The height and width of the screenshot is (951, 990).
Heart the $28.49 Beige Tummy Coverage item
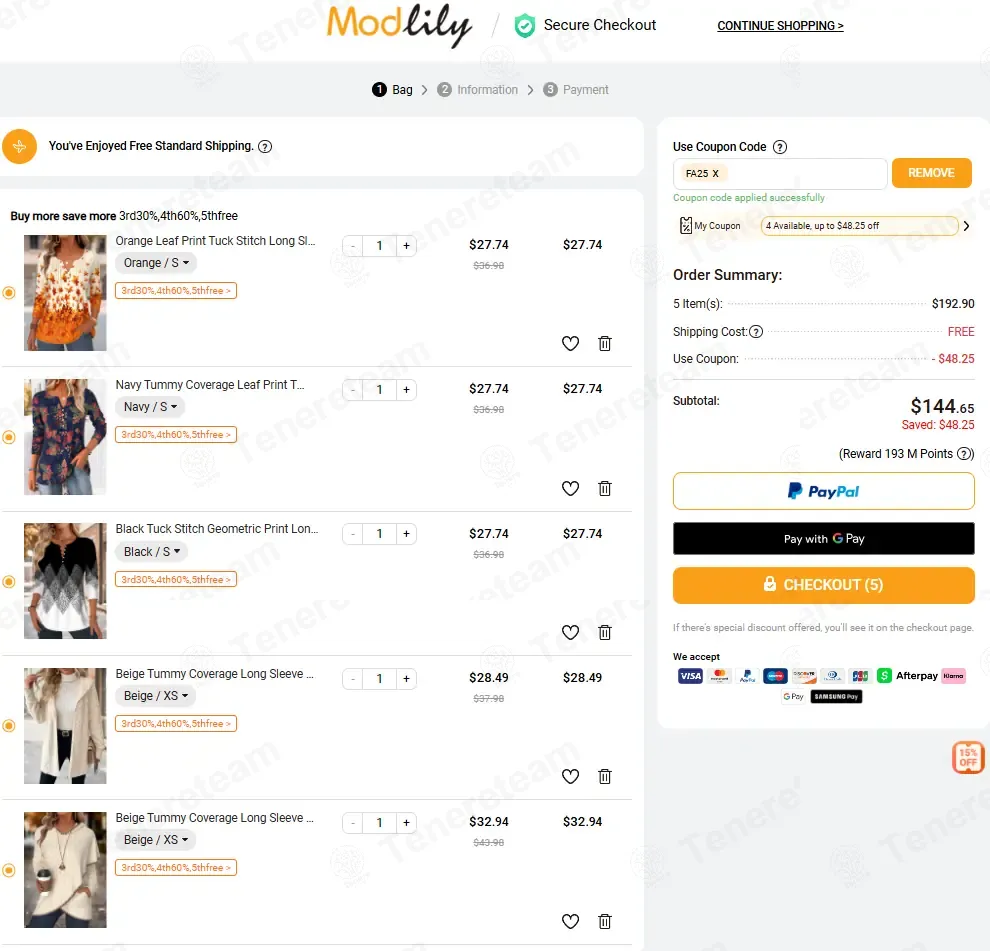570,776
